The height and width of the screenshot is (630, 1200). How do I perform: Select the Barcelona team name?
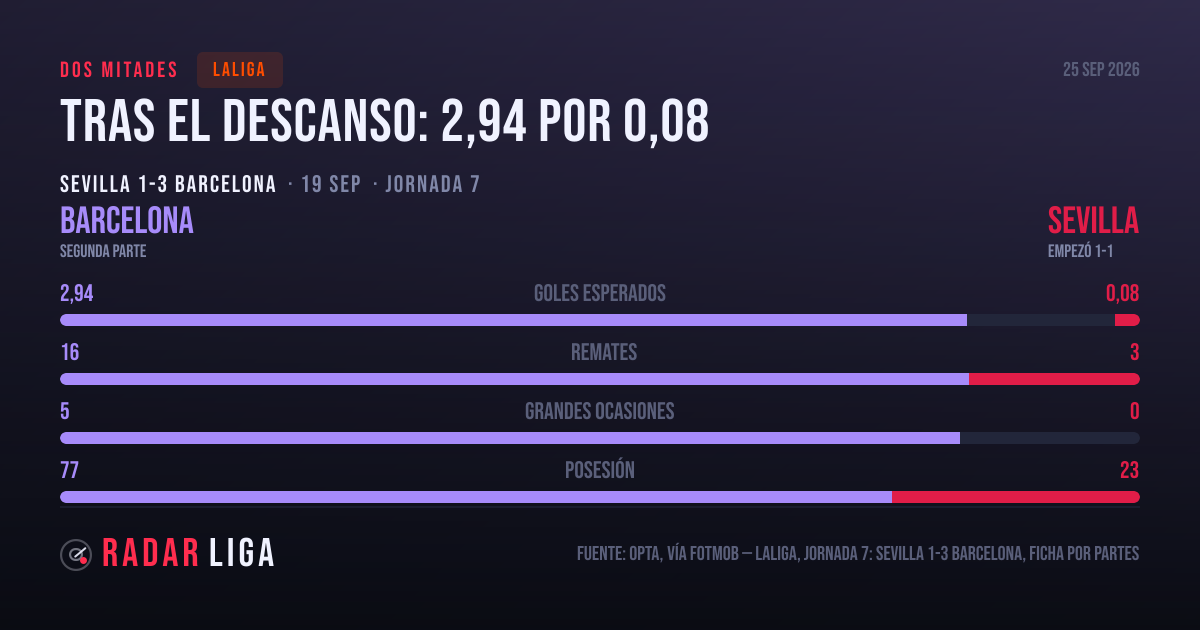[x=127, y=220]
